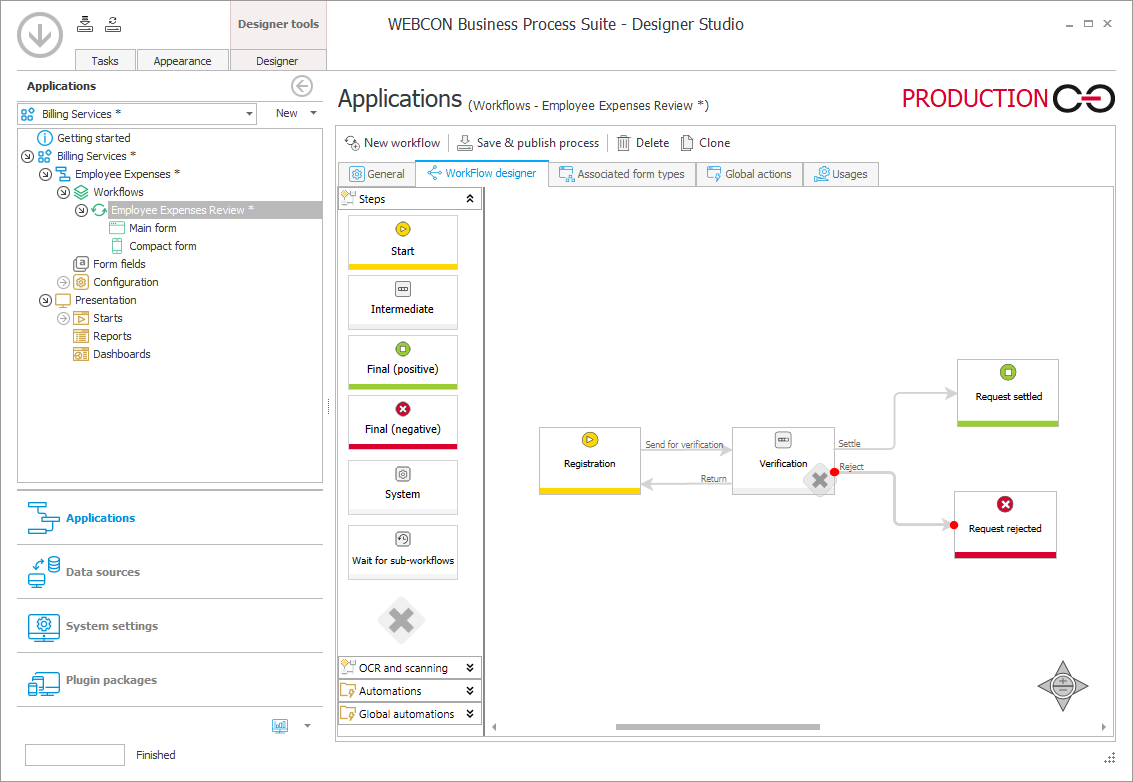Image resolution: width=1133 pixels, height=782 pixels.
Task: Select the Intermediate step in the palette
Action: click(402, 302)
